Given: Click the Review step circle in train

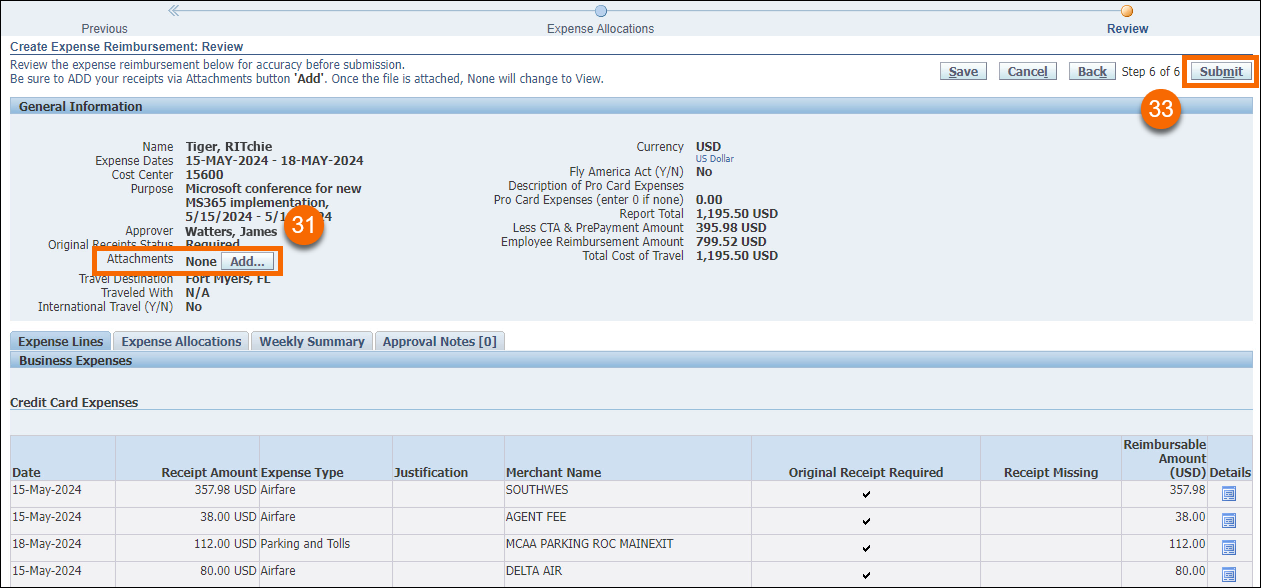Looking at the screenshot, I should [1127, 11].
